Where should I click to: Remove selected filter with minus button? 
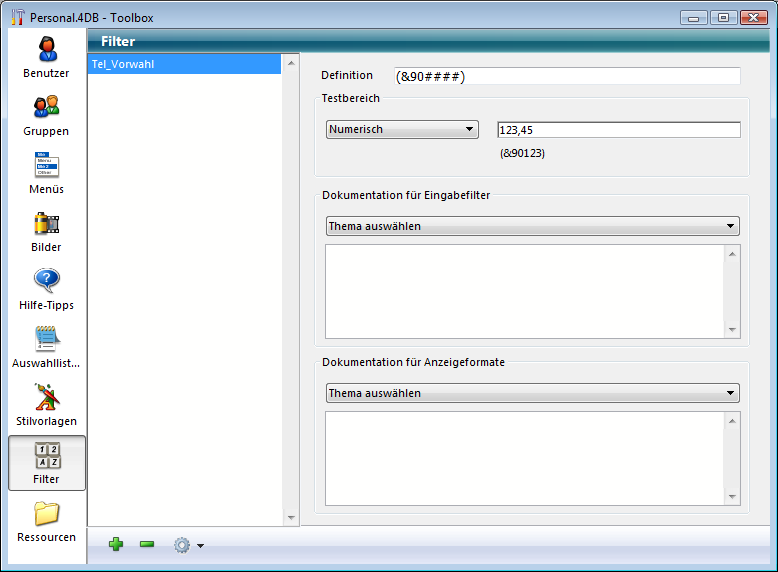pyautogui.click(x=147, y=544)
